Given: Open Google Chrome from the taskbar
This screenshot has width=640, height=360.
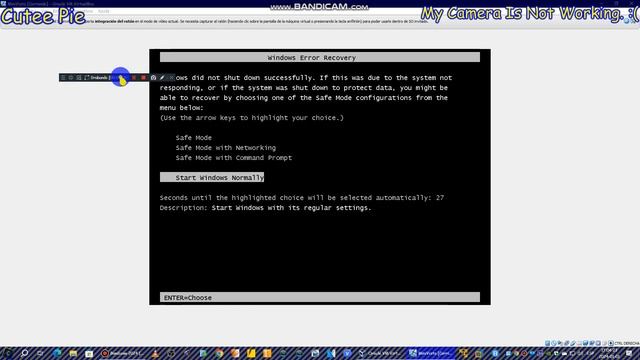Looking at the screenshot, I should click(x=219, y=353).
